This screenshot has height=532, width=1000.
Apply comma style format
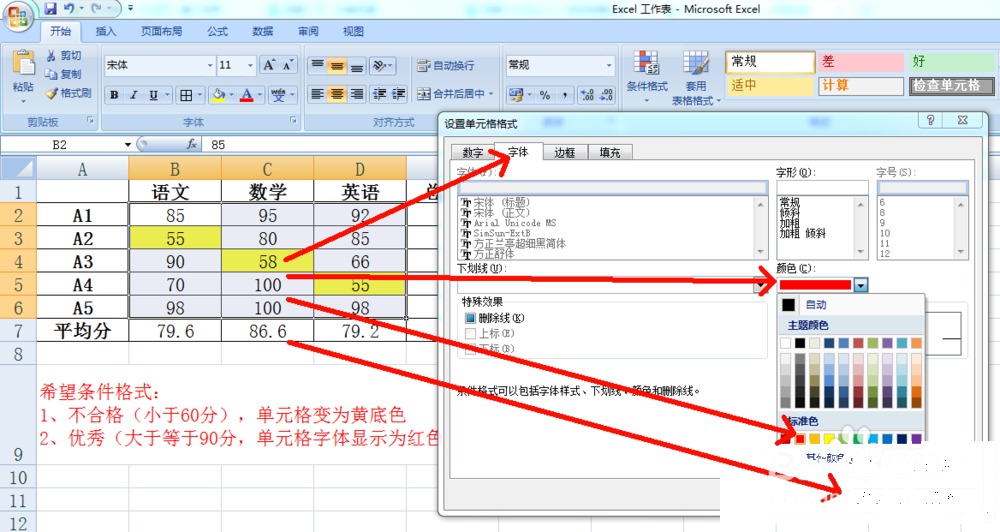(x=565, y=94)
